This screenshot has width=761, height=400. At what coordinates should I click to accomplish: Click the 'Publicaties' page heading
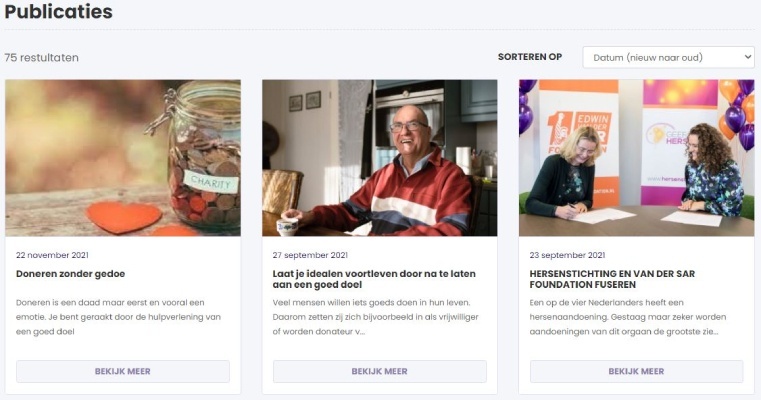point(58,12)
